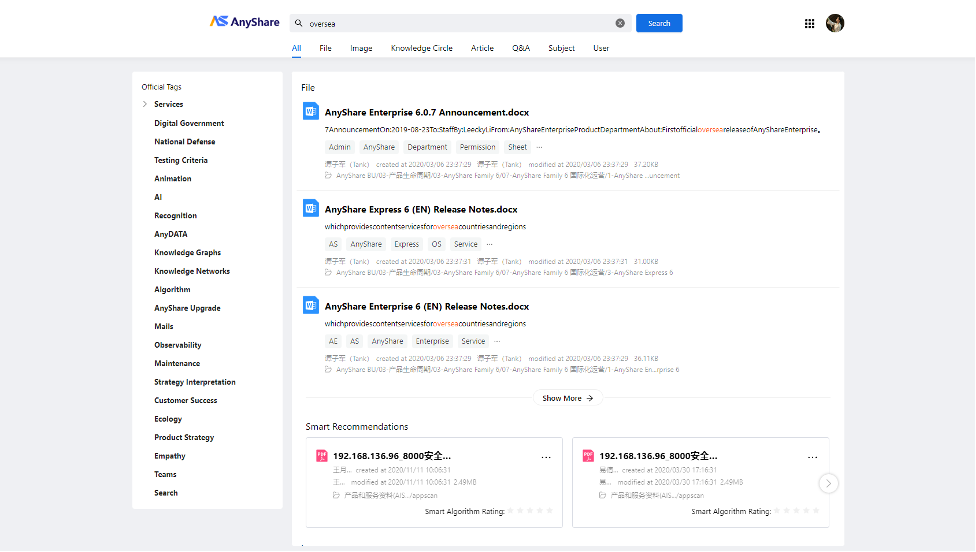Click folder path icon under Express 6 Release Notes
This screenshot has width=976, height=552.
[x=328, y=273]
